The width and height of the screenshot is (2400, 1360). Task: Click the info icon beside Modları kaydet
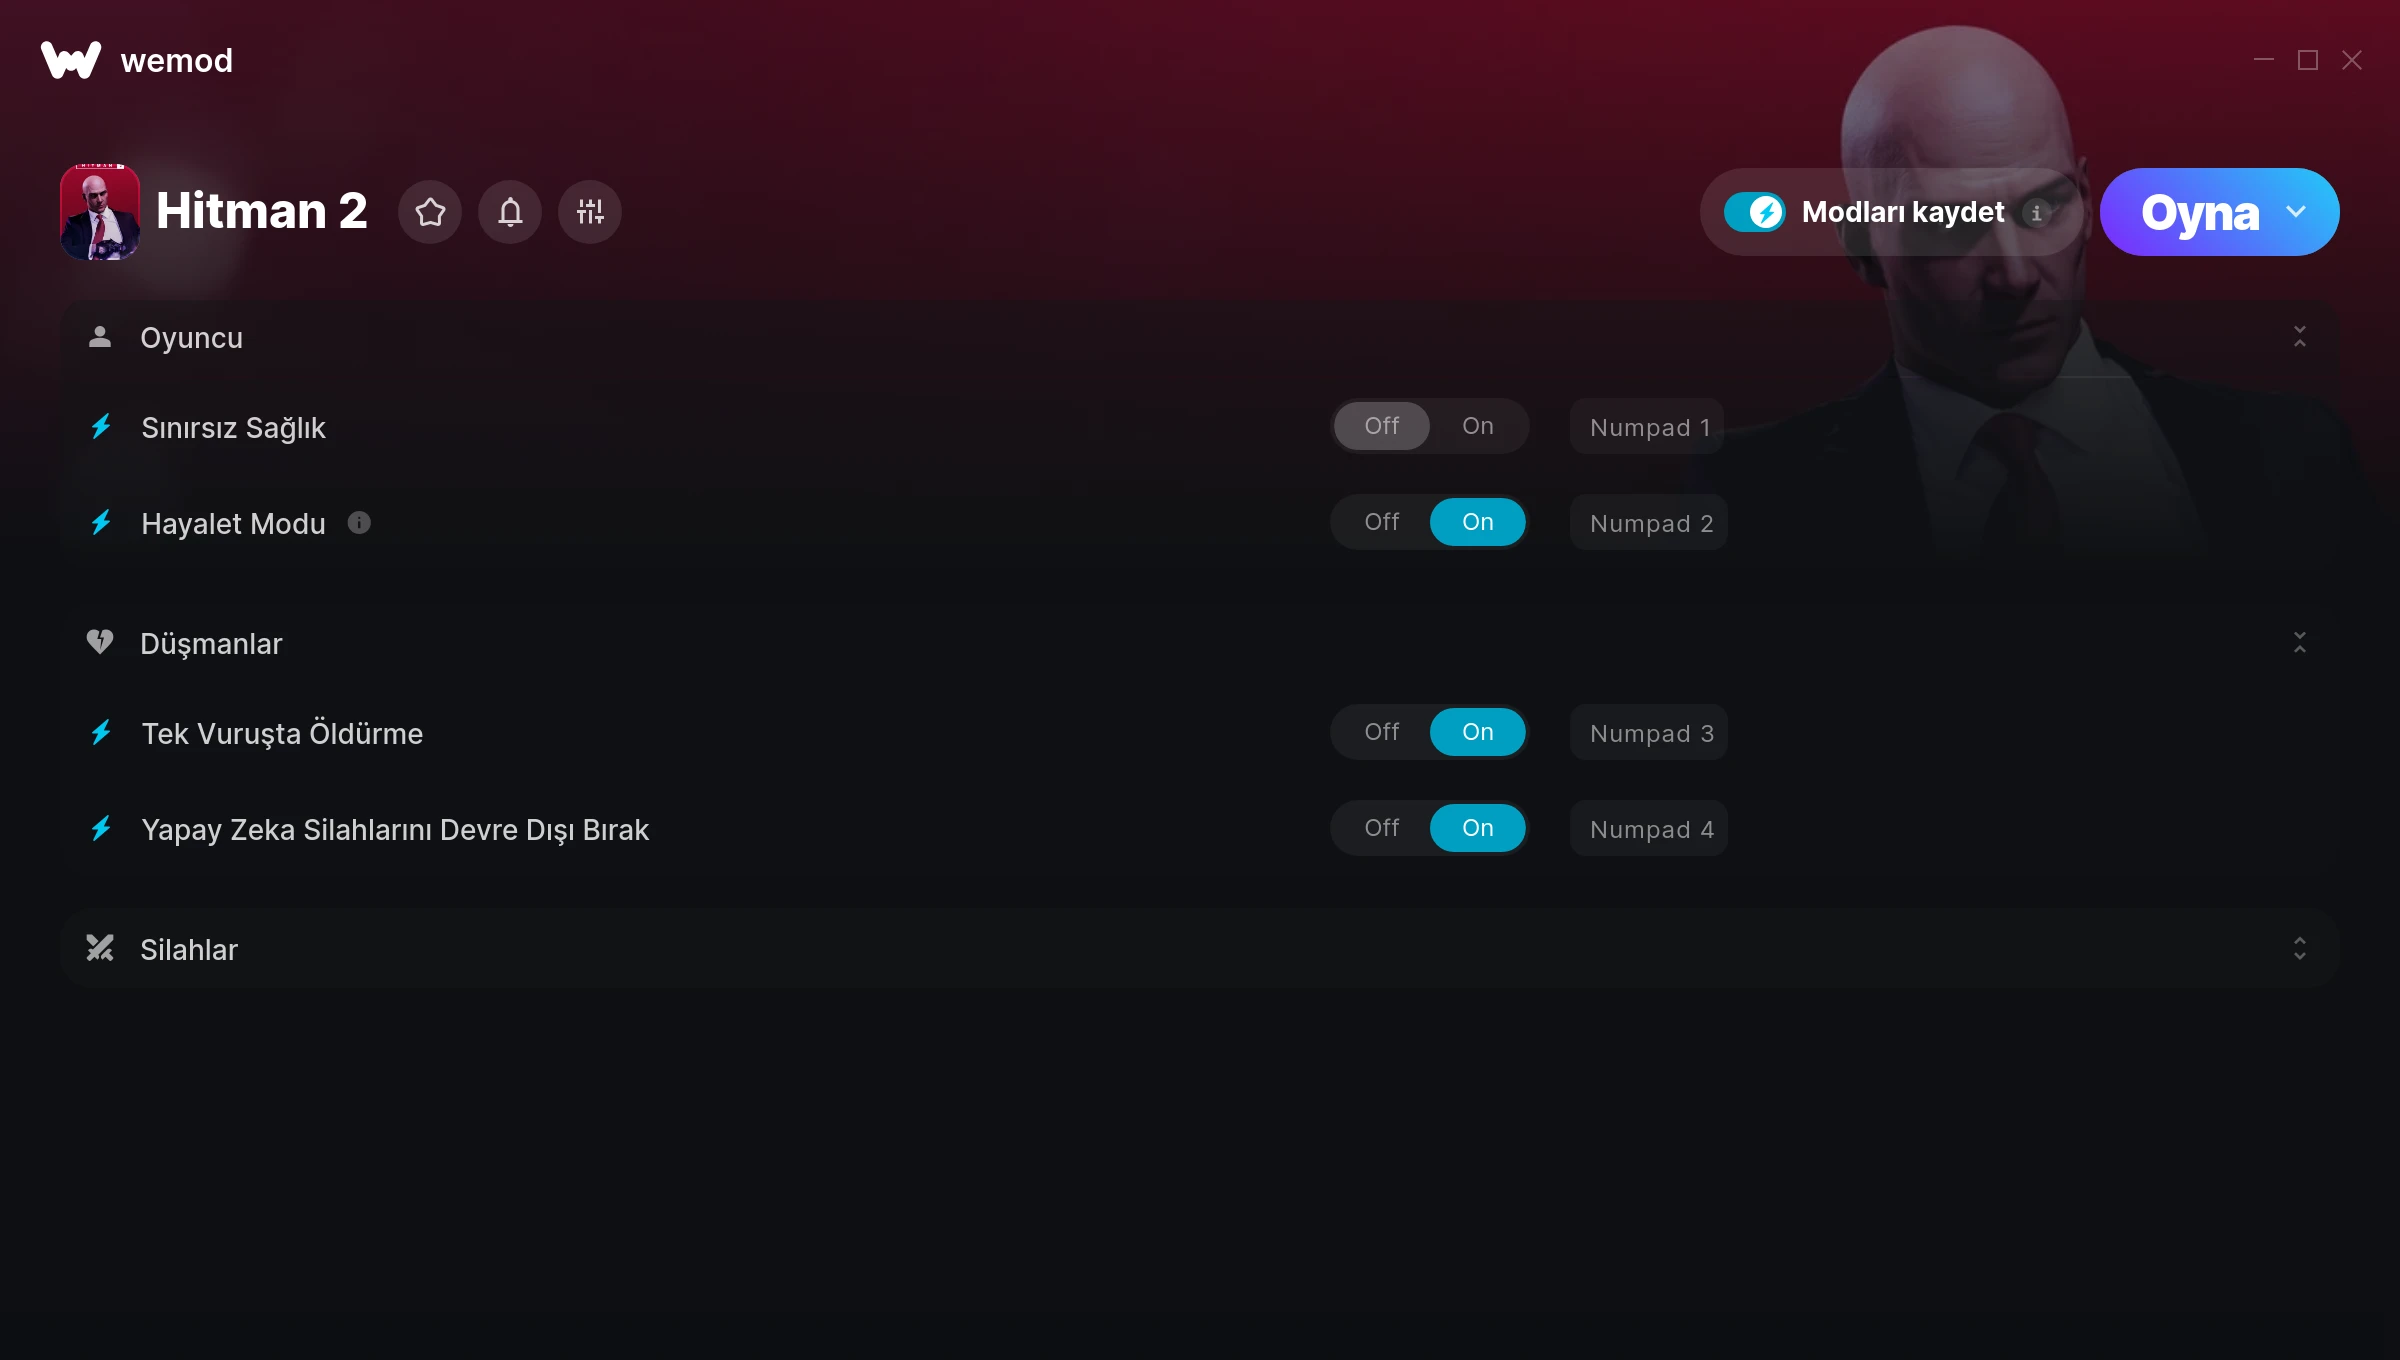point(2036,213)
